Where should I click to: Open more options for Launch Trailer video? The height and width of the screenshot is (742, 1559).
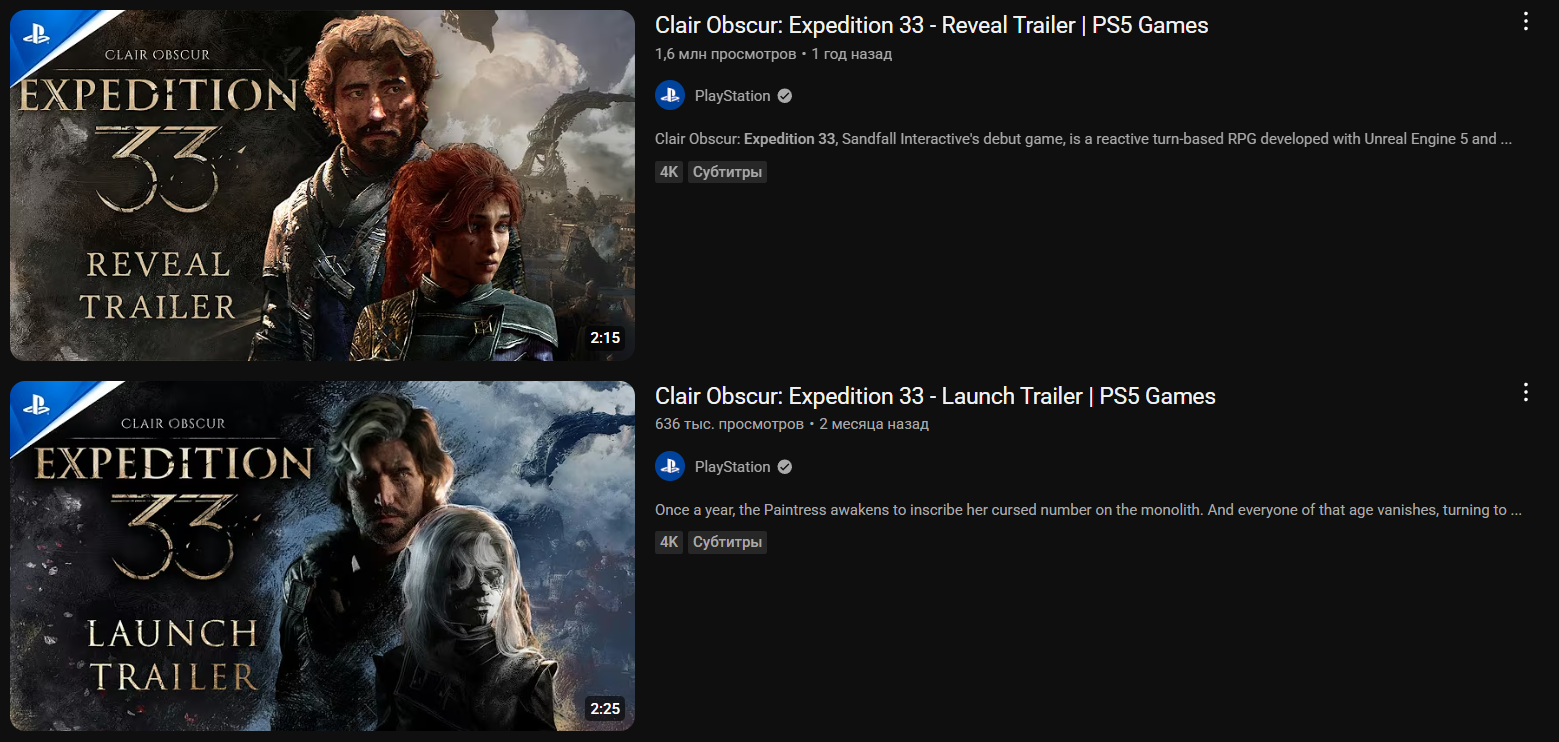[x=1525, y=393]
